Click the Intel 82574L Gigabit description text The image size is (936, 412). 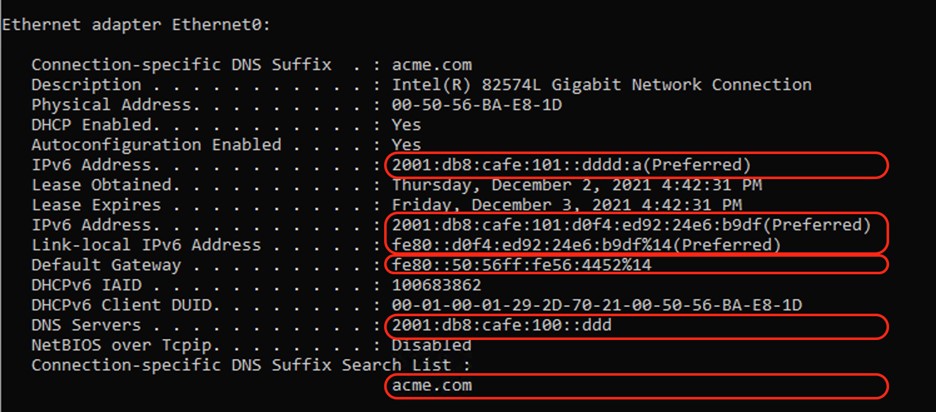601,85
